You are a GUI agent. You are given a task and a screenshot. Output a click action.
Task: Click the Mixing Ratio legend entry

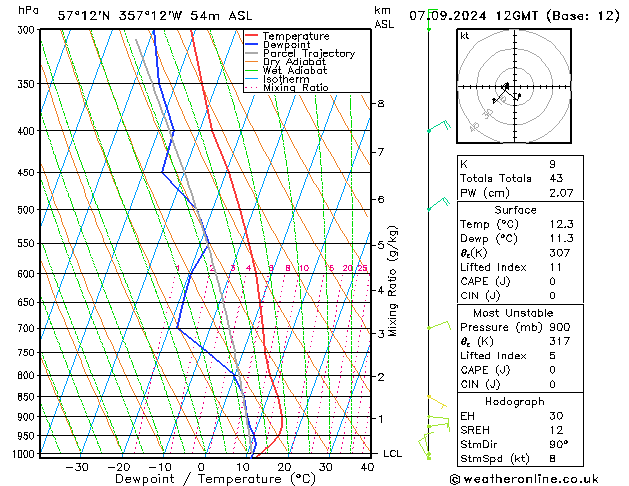pyautogui.click(x=295, y=88)
